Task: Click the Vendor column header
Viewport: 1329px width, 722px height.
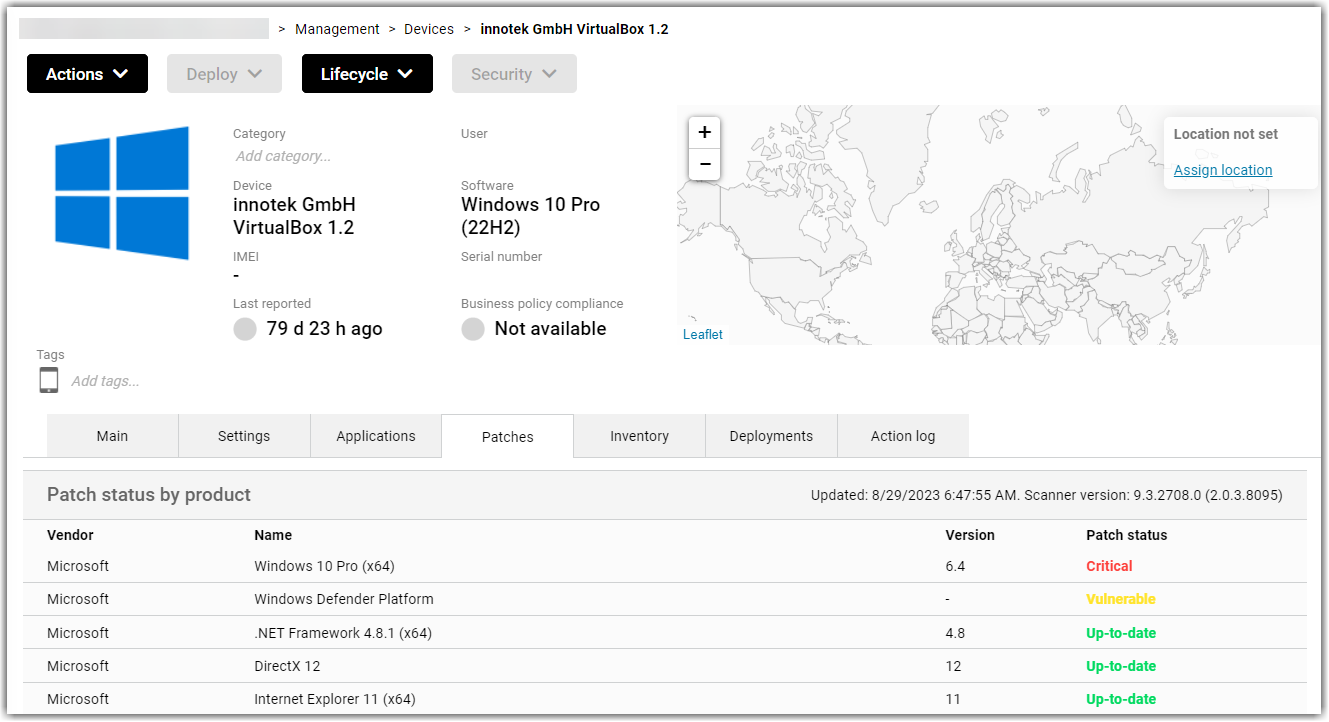Action: click(70, 535)
